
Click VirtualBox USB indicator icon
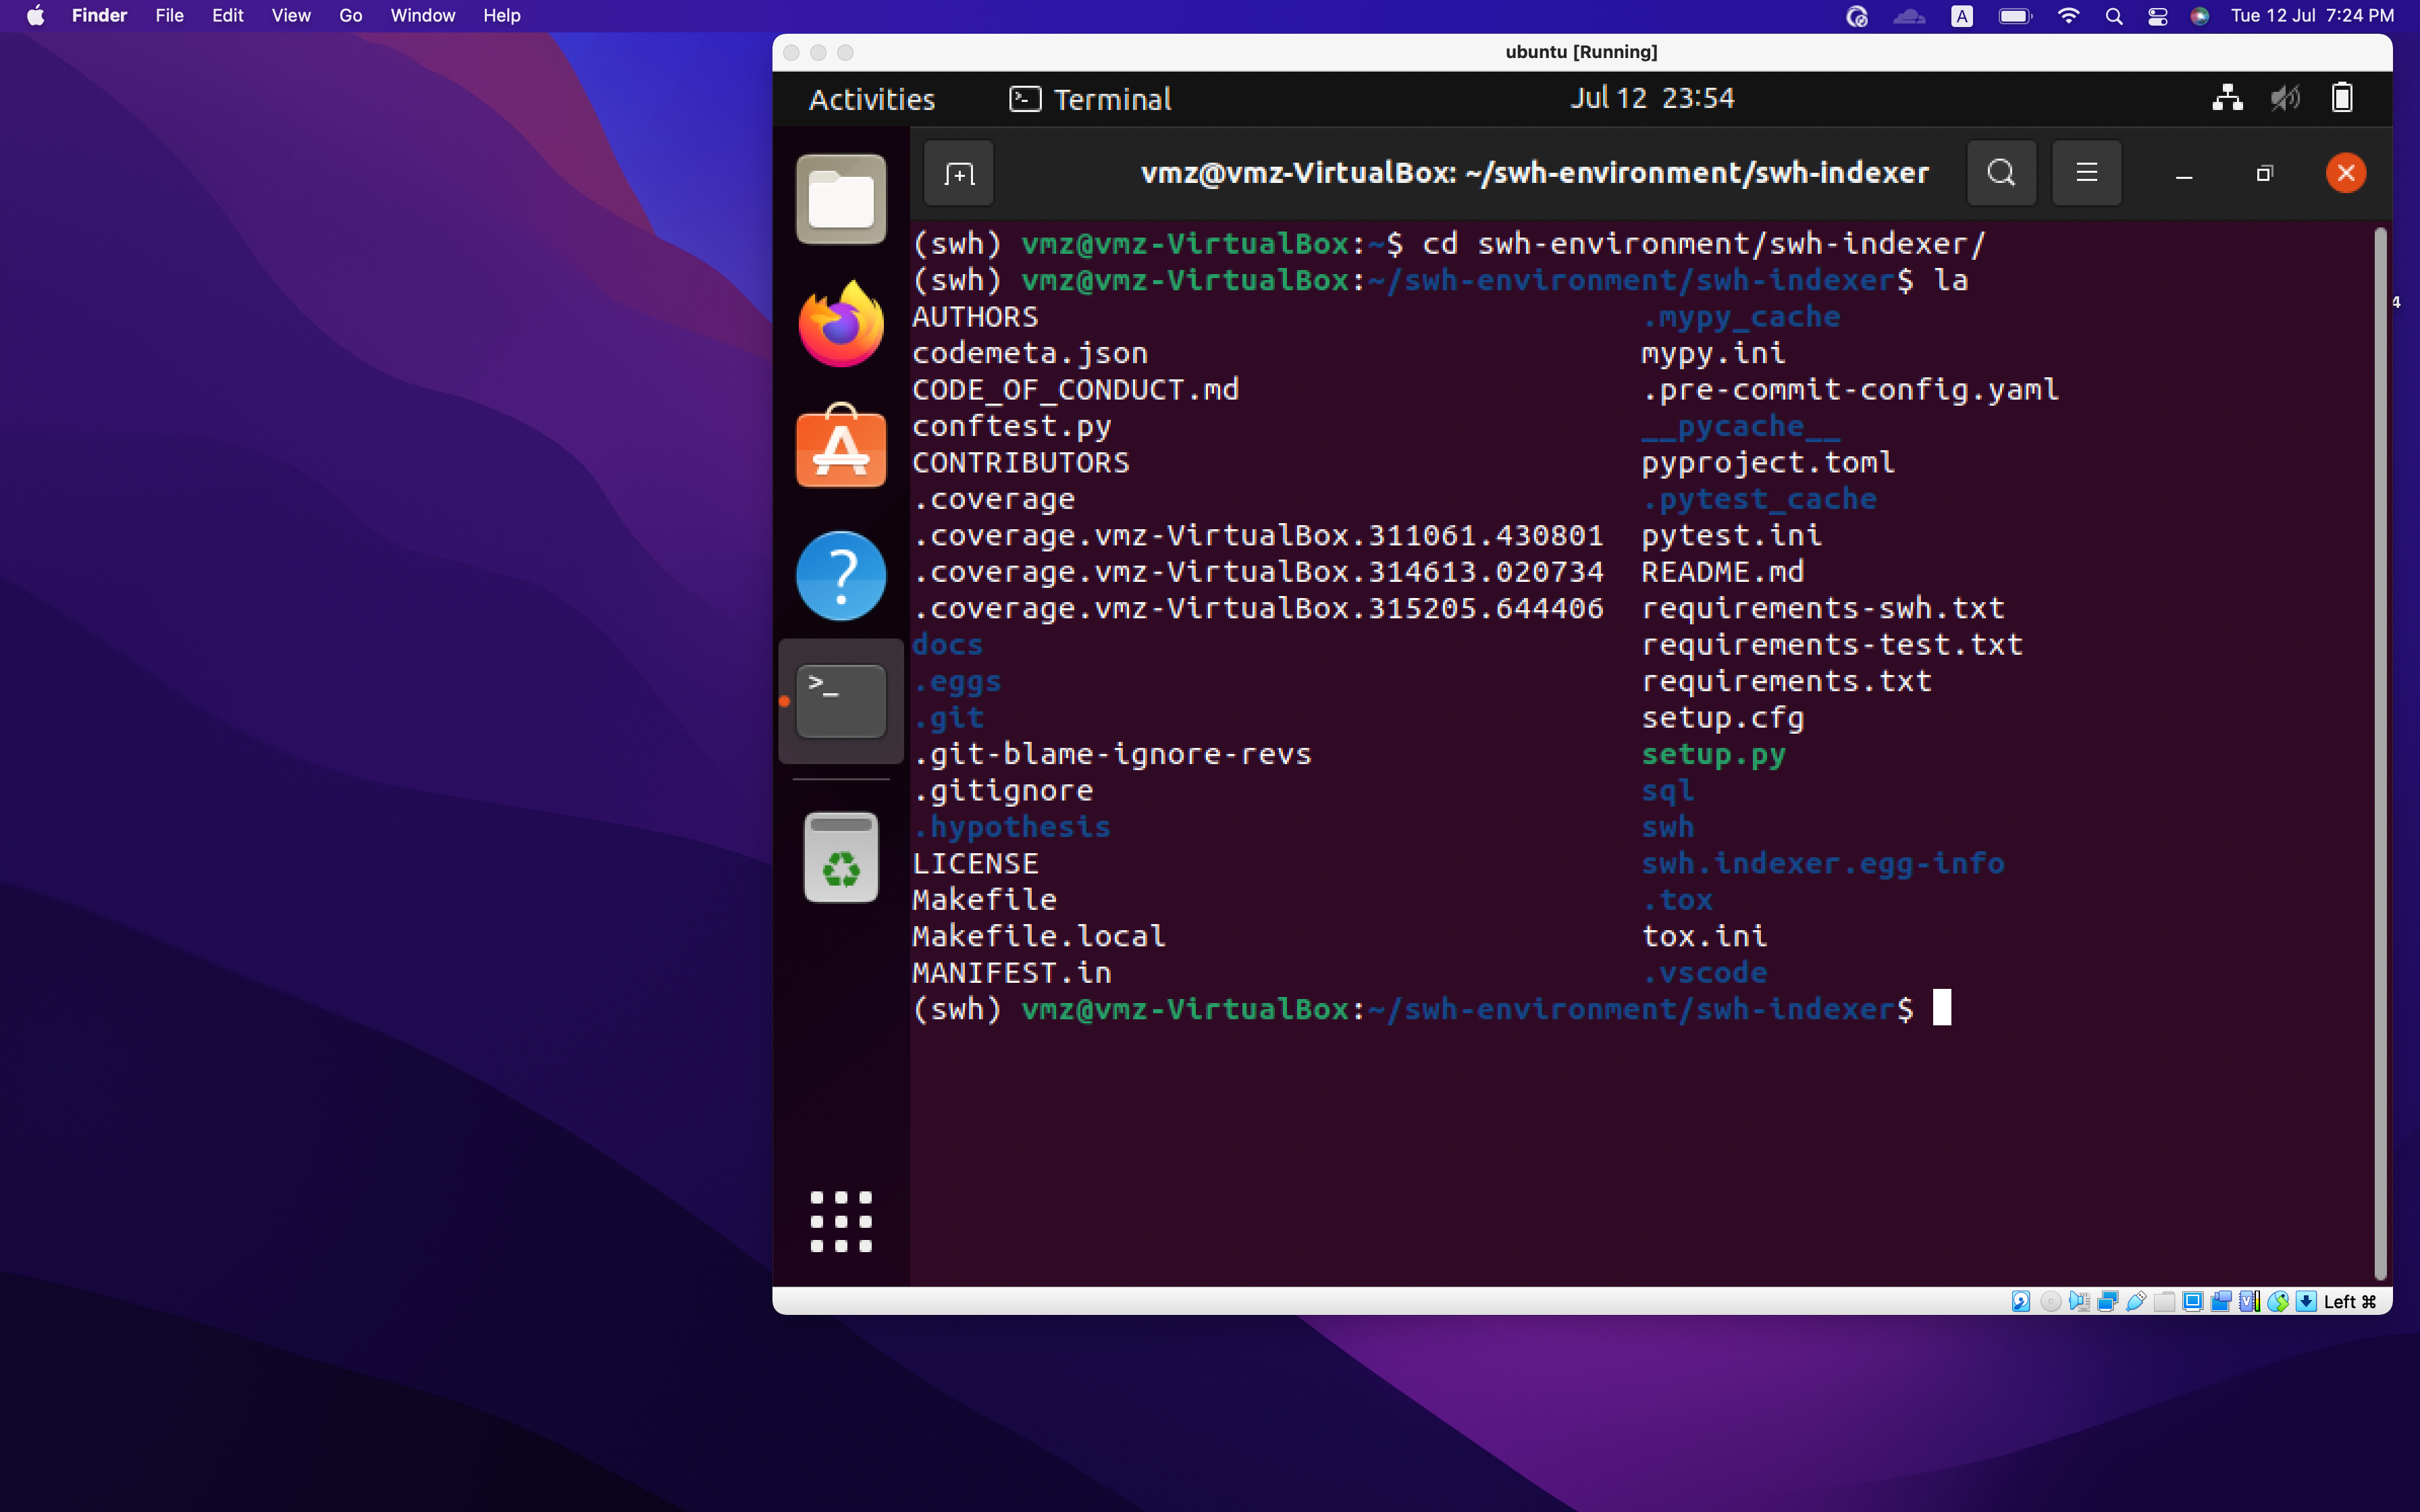(2136, 1301)
